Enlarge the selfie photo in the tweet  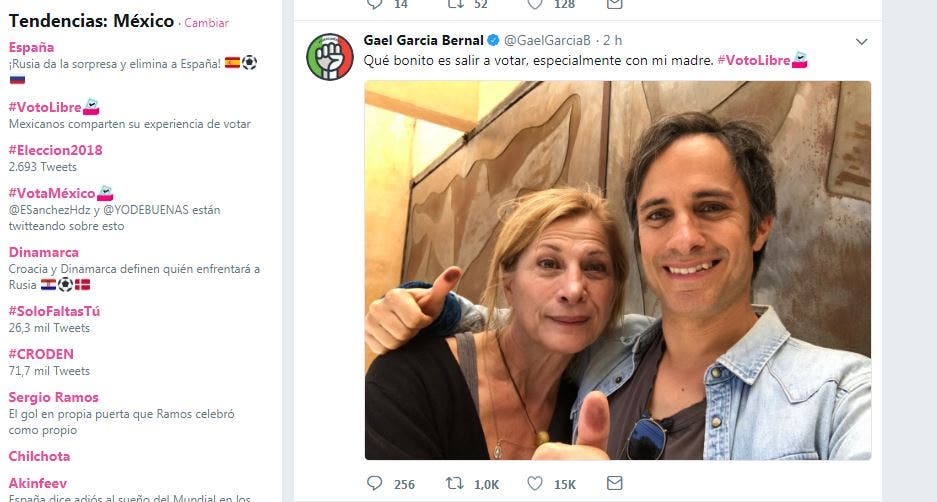click(617, 270)
